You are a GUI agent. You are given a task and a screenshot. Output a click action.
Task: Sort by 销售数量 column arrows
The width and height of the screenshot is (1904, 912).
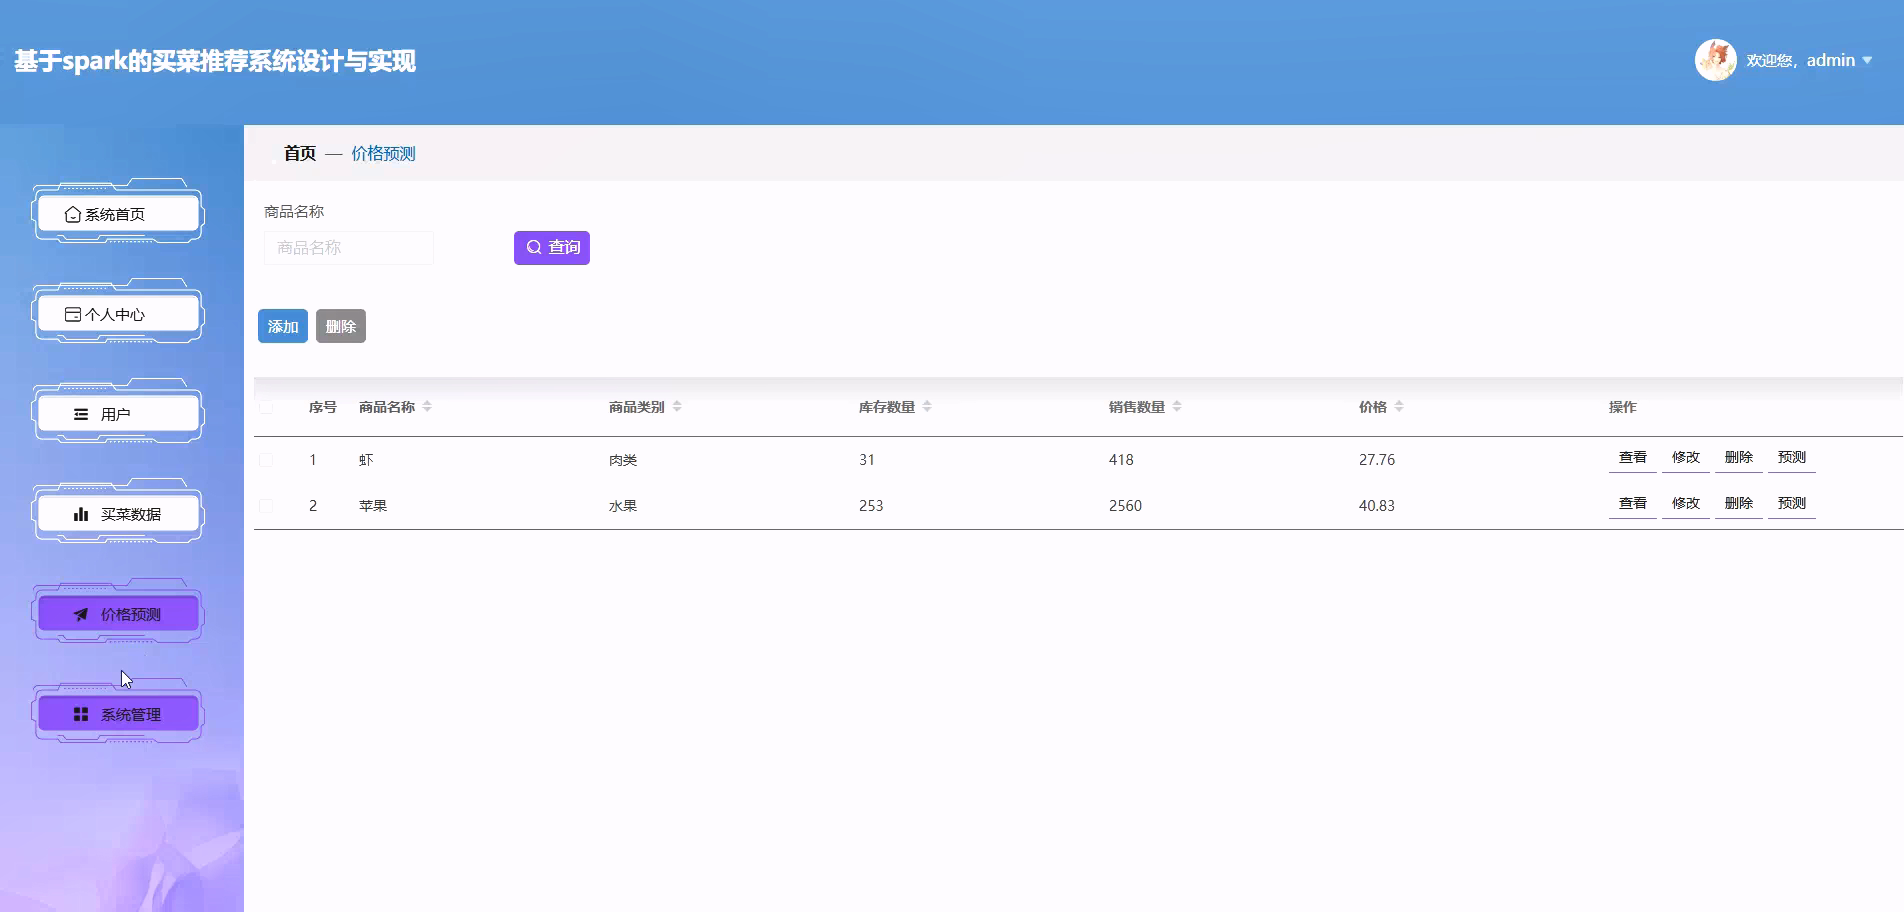point(1177,407)
